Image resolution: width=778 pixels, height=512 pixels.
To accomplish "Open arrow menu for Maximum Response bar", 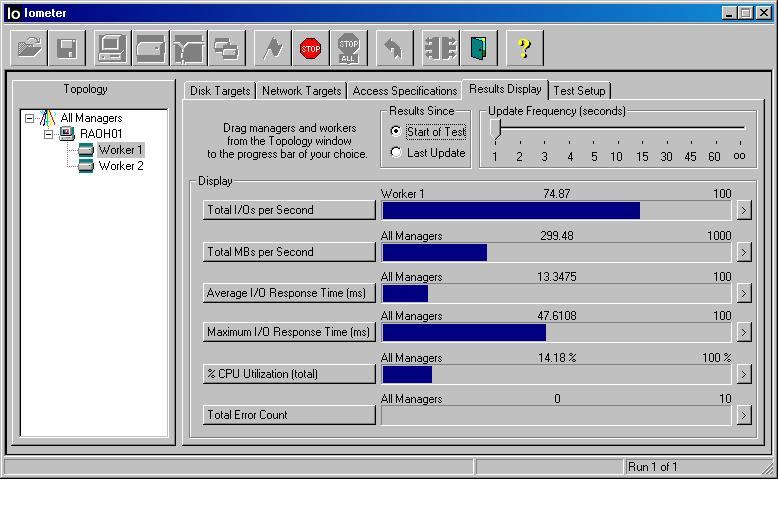I will click(x=743, y=332).
